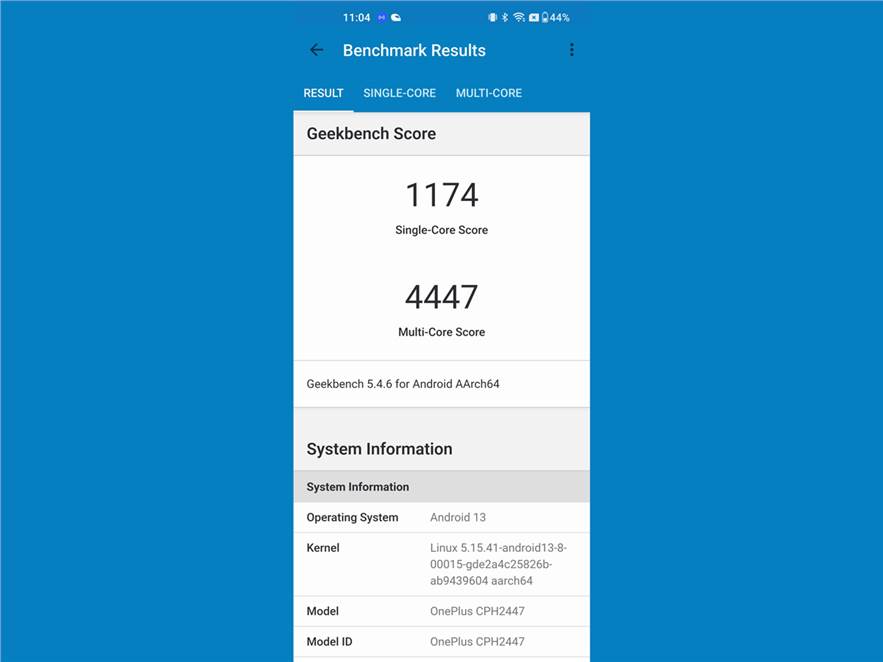Tap the Geekbench 5.4.6 version row
Screen dimensions: 883x662
tap(441, 384)
